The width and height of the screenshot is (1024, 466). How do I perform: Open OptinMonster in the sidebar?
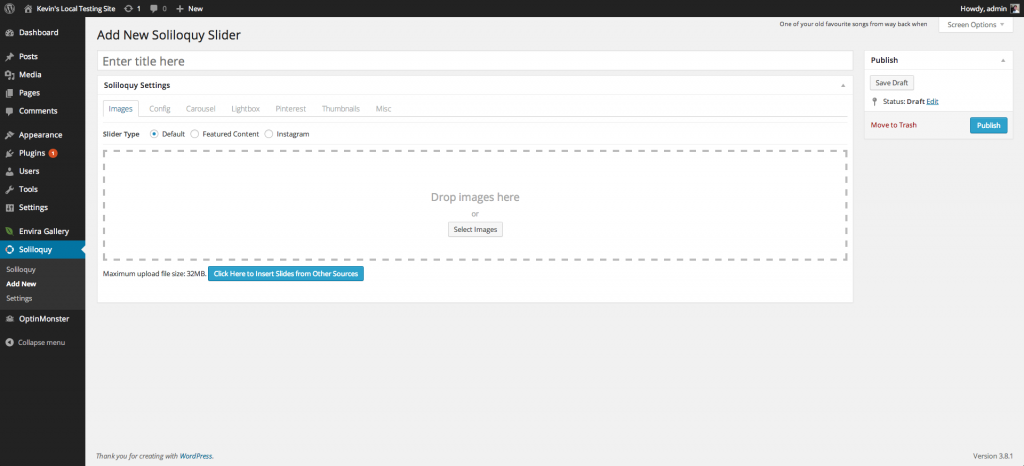coord(42,318)
